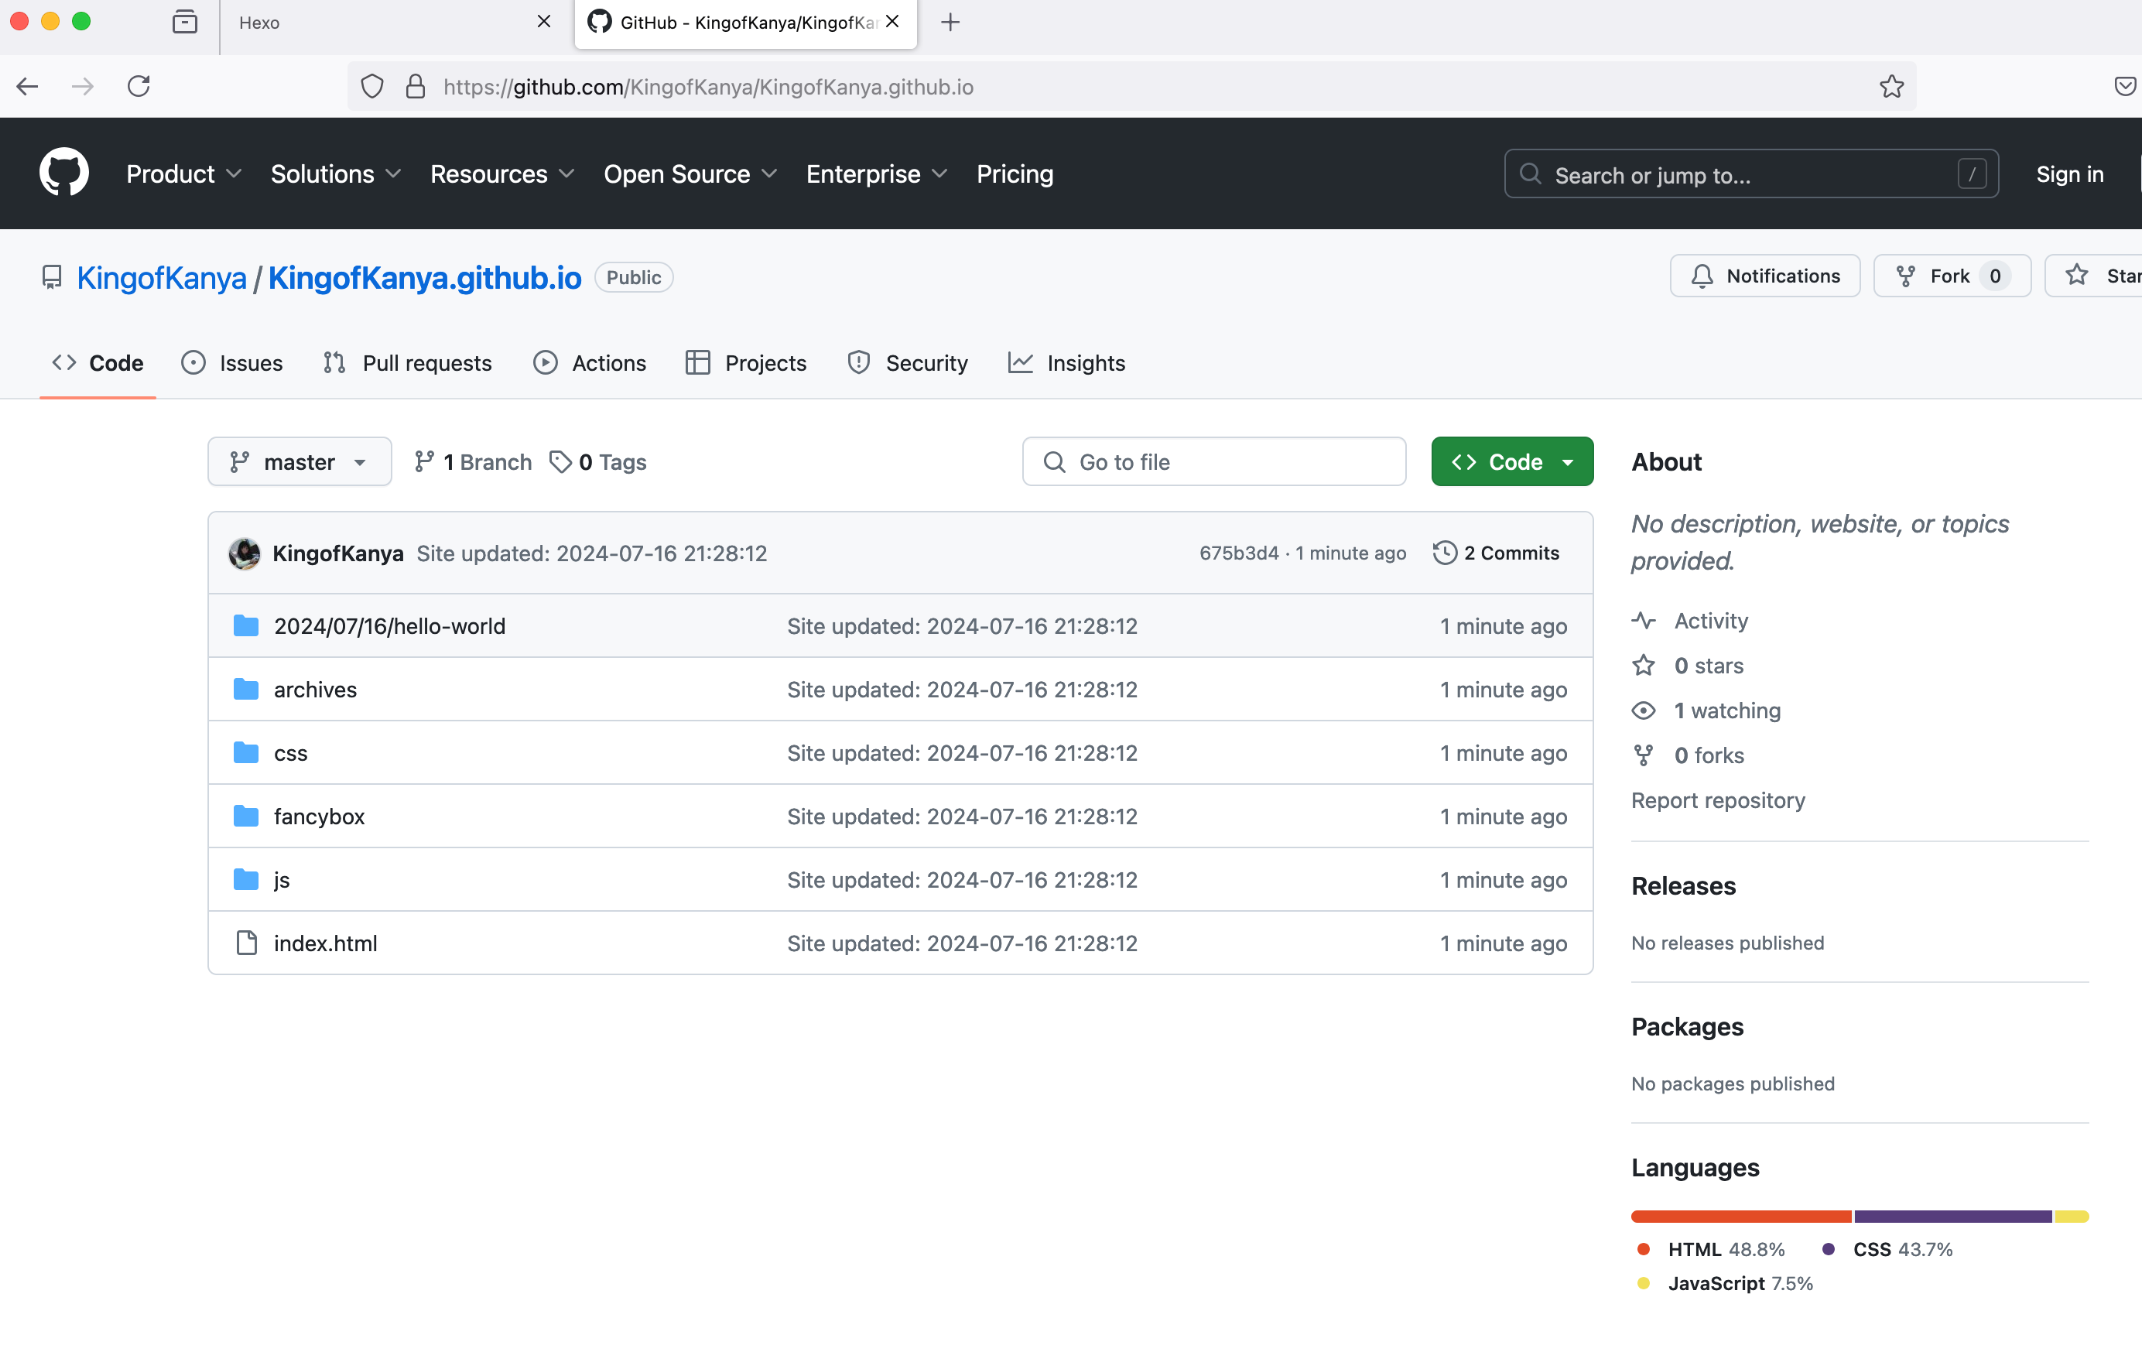Viewport: 2142px width, 1348px height.
Task: Click the tag icon beside 0 Tags
Action: [x=561, y=462]
